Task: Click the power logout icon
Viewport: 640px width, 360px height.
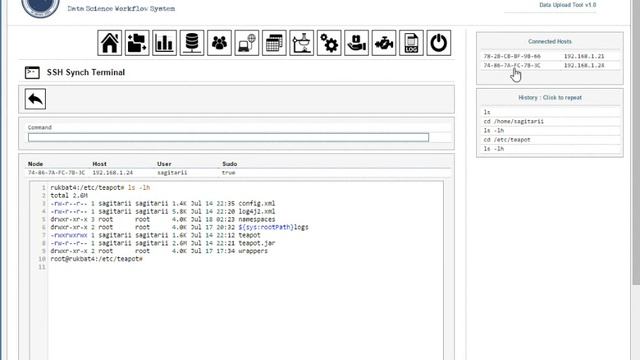Action: (439, 43)
